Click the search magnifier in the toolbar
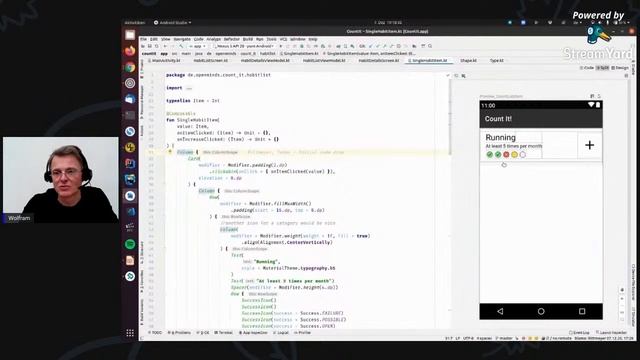Image resolution: width=640 pixels, height=360 pixels. (x=430, y=46)
